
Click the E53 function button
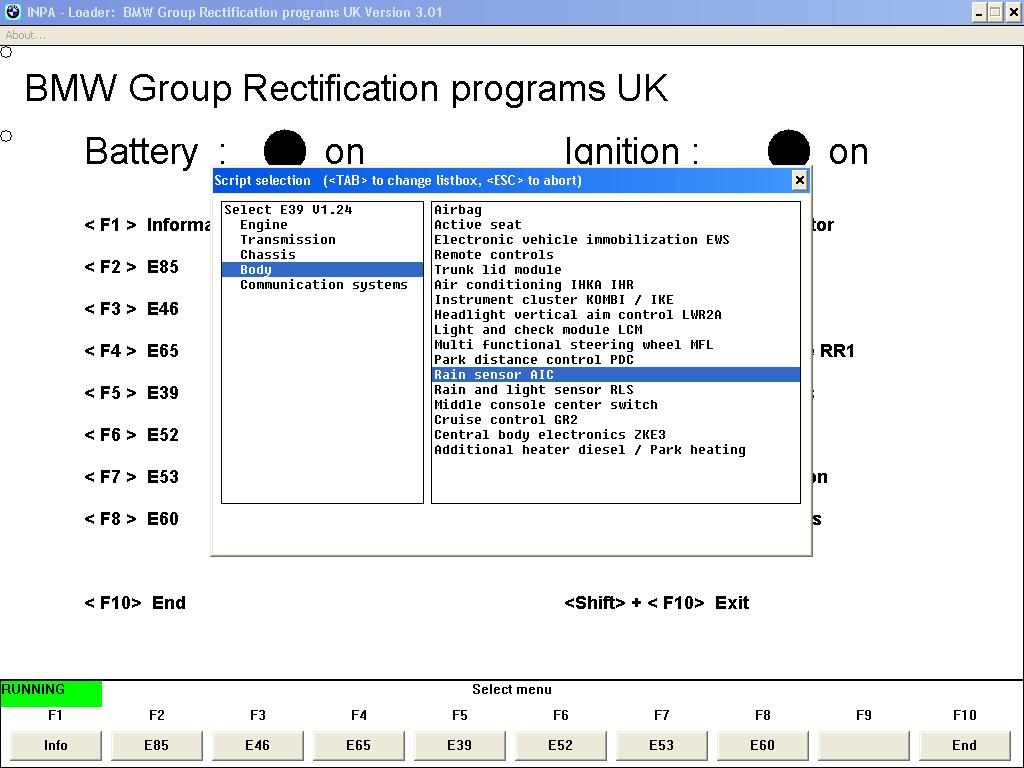(662, 745)
